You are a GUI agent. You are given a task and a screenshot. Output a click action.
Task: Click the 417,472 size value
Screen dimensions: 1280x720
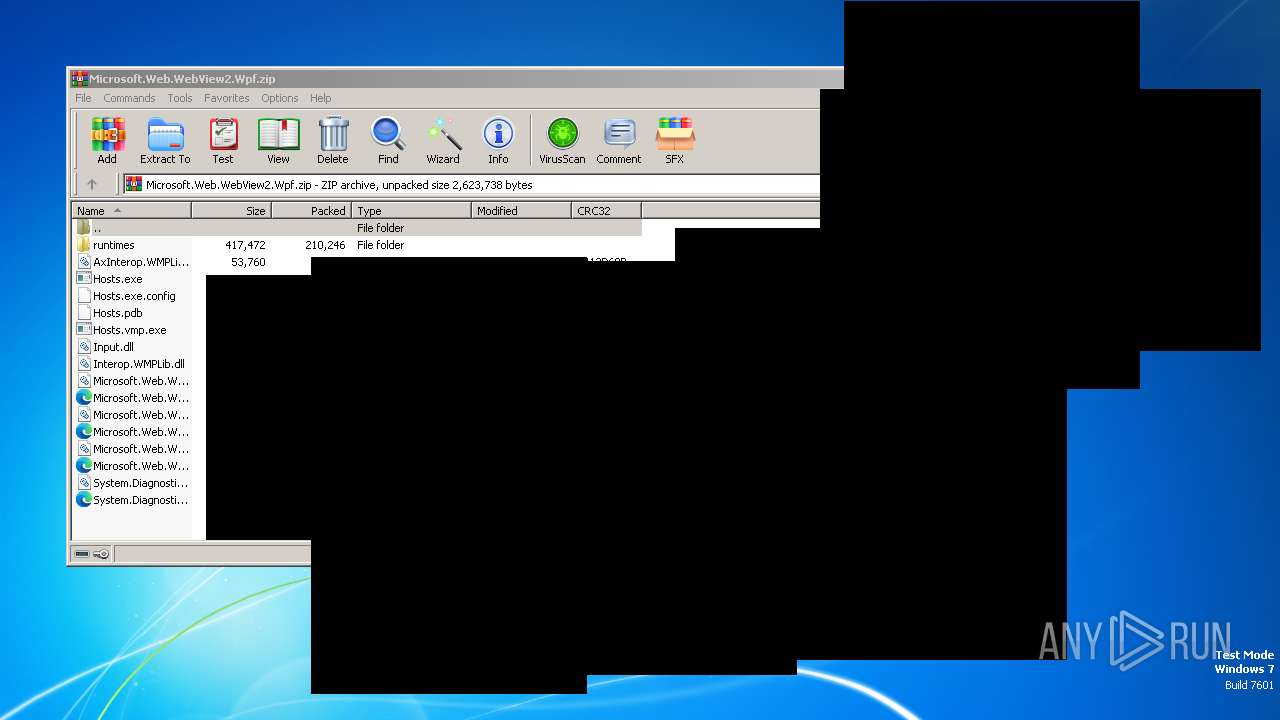pos(245,245)
